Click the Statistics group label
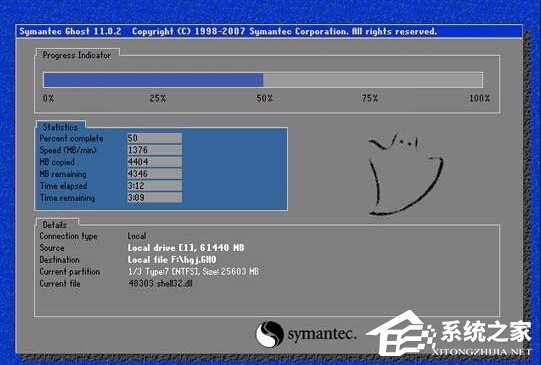Screen dimensions: 541x365 60,127
